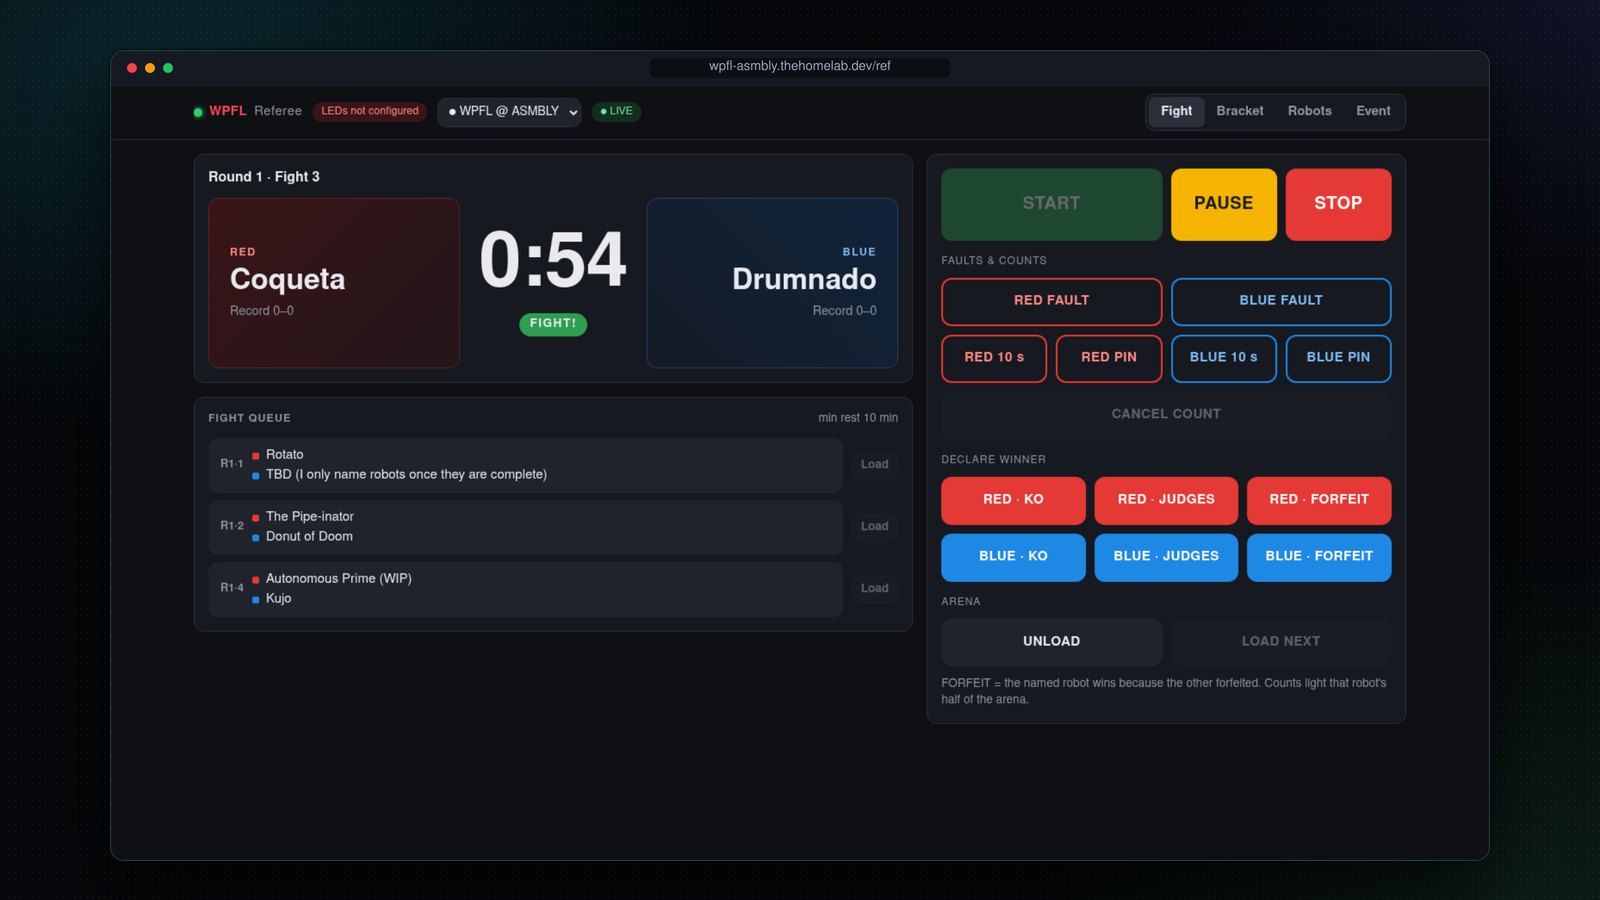Click the LEDs not configured badge
The height and width of the screenshot is (900, 1600).
[370, 111]
